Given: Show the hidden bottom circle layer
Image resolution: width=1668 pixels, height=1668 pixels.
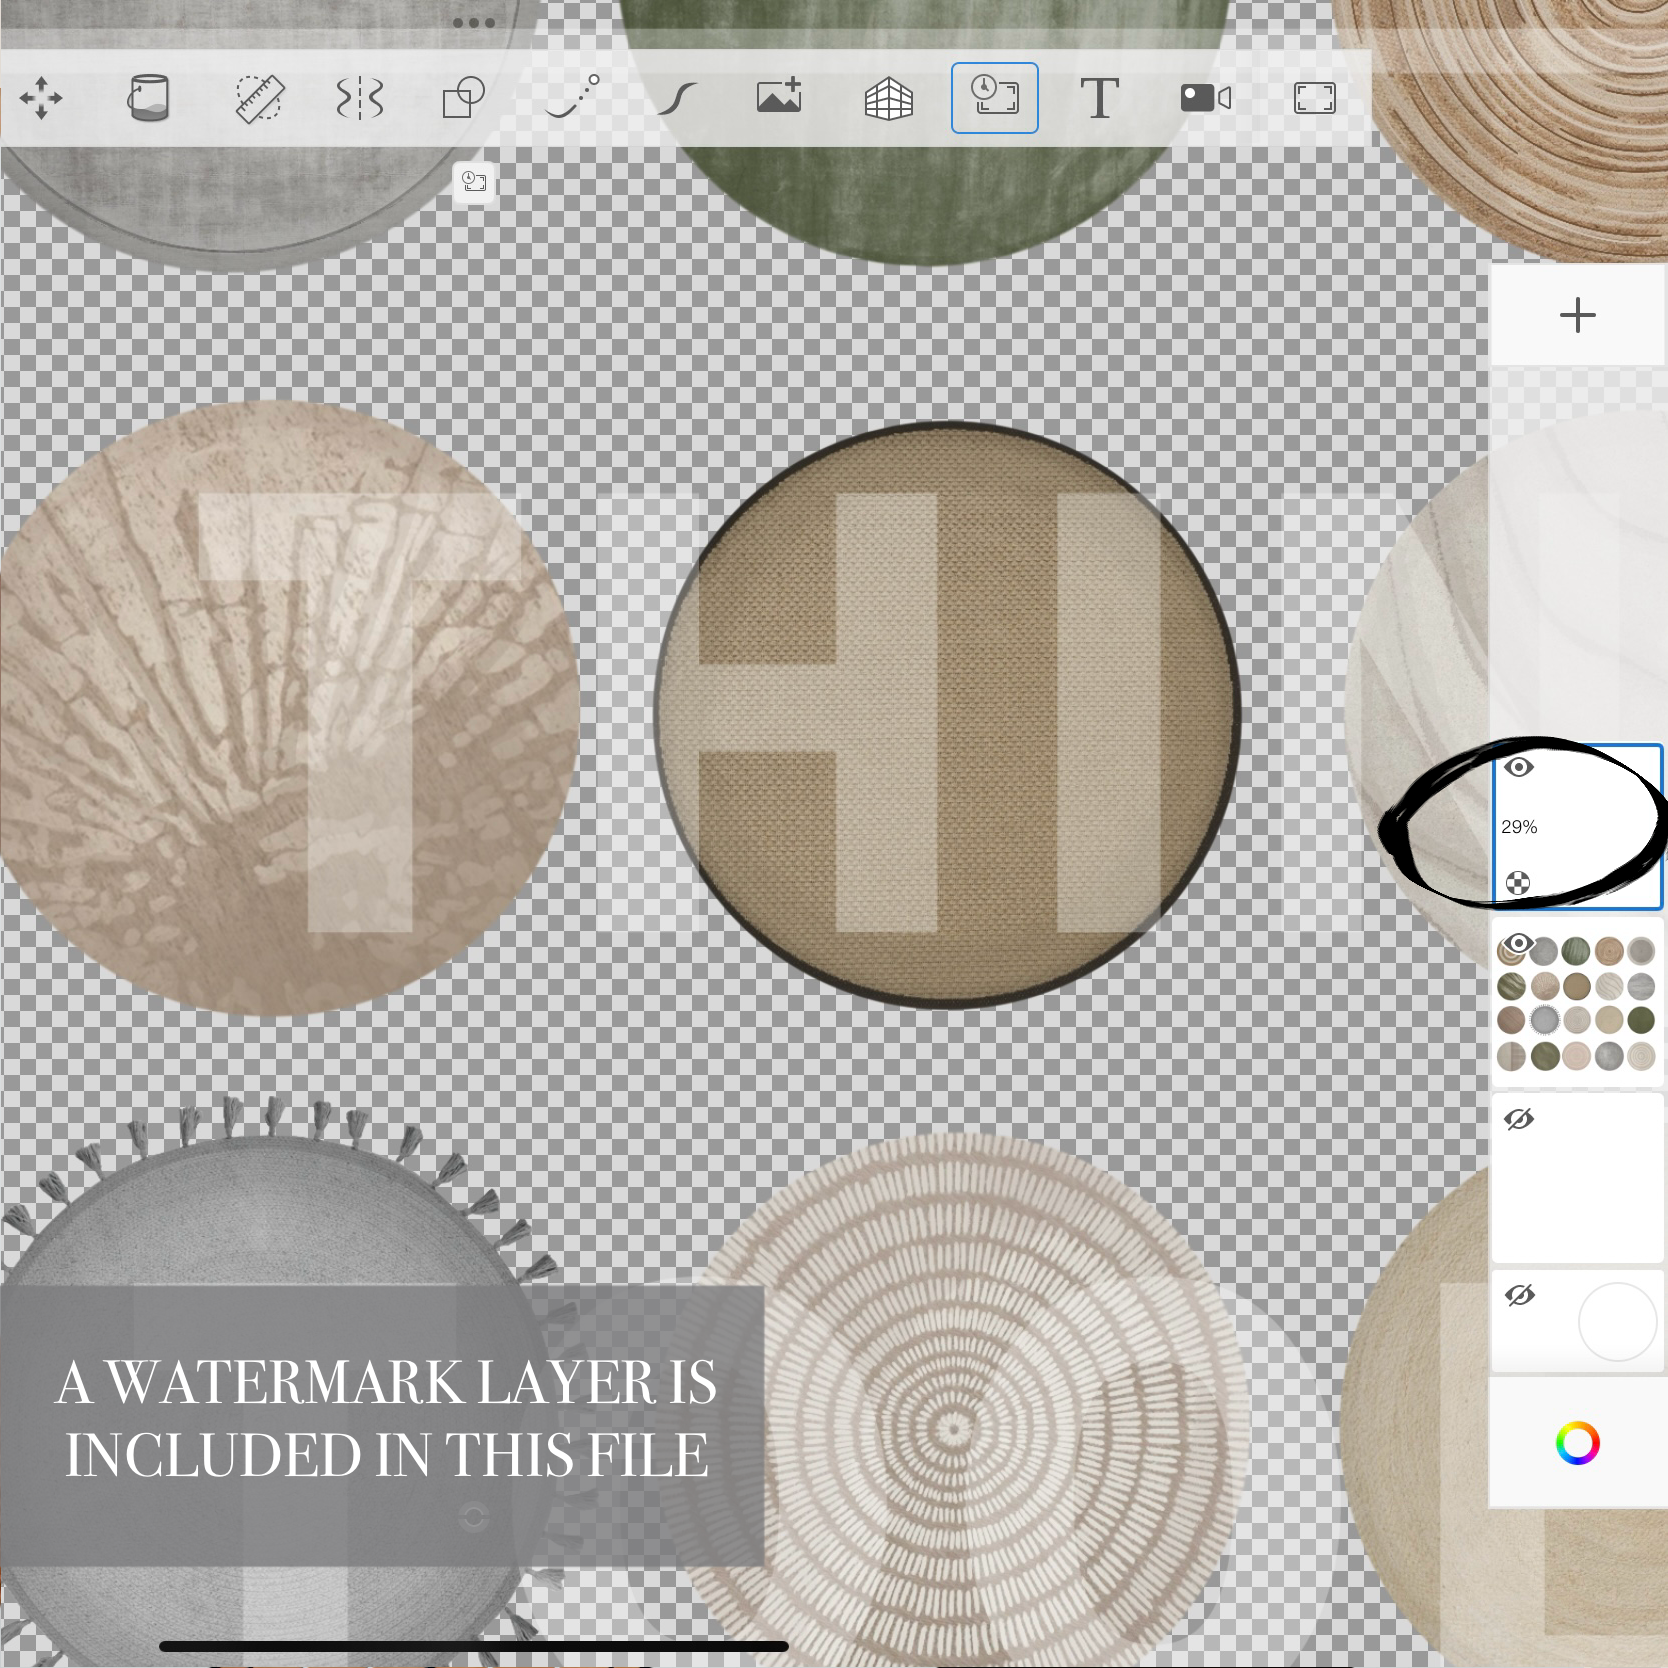Looking at the screenshot, I should click(x=1519, y=1296).
